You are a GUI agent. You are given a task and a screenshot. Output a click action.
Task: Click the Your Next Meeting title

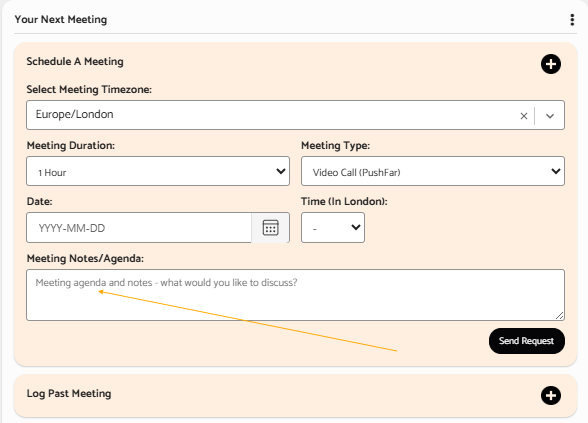(61, 20)
